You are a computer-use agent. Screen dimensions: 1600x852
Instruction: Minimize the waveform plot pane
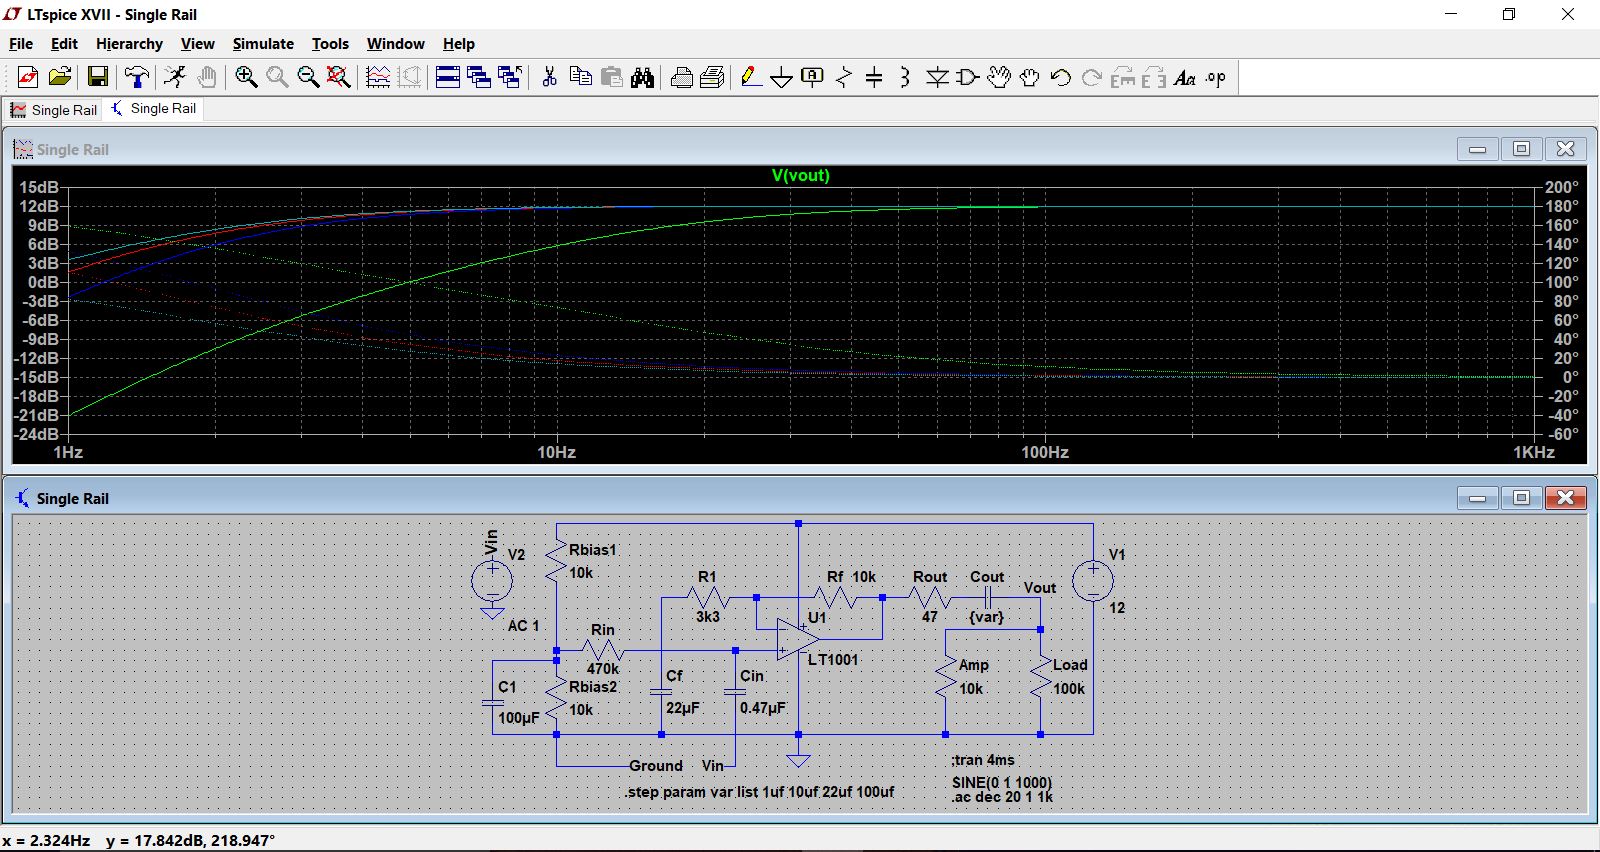[x=1477, y=149]
